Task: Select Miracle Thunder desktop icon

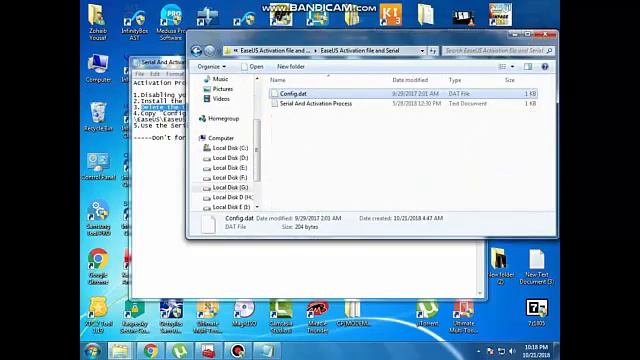Action: point(317,317)
